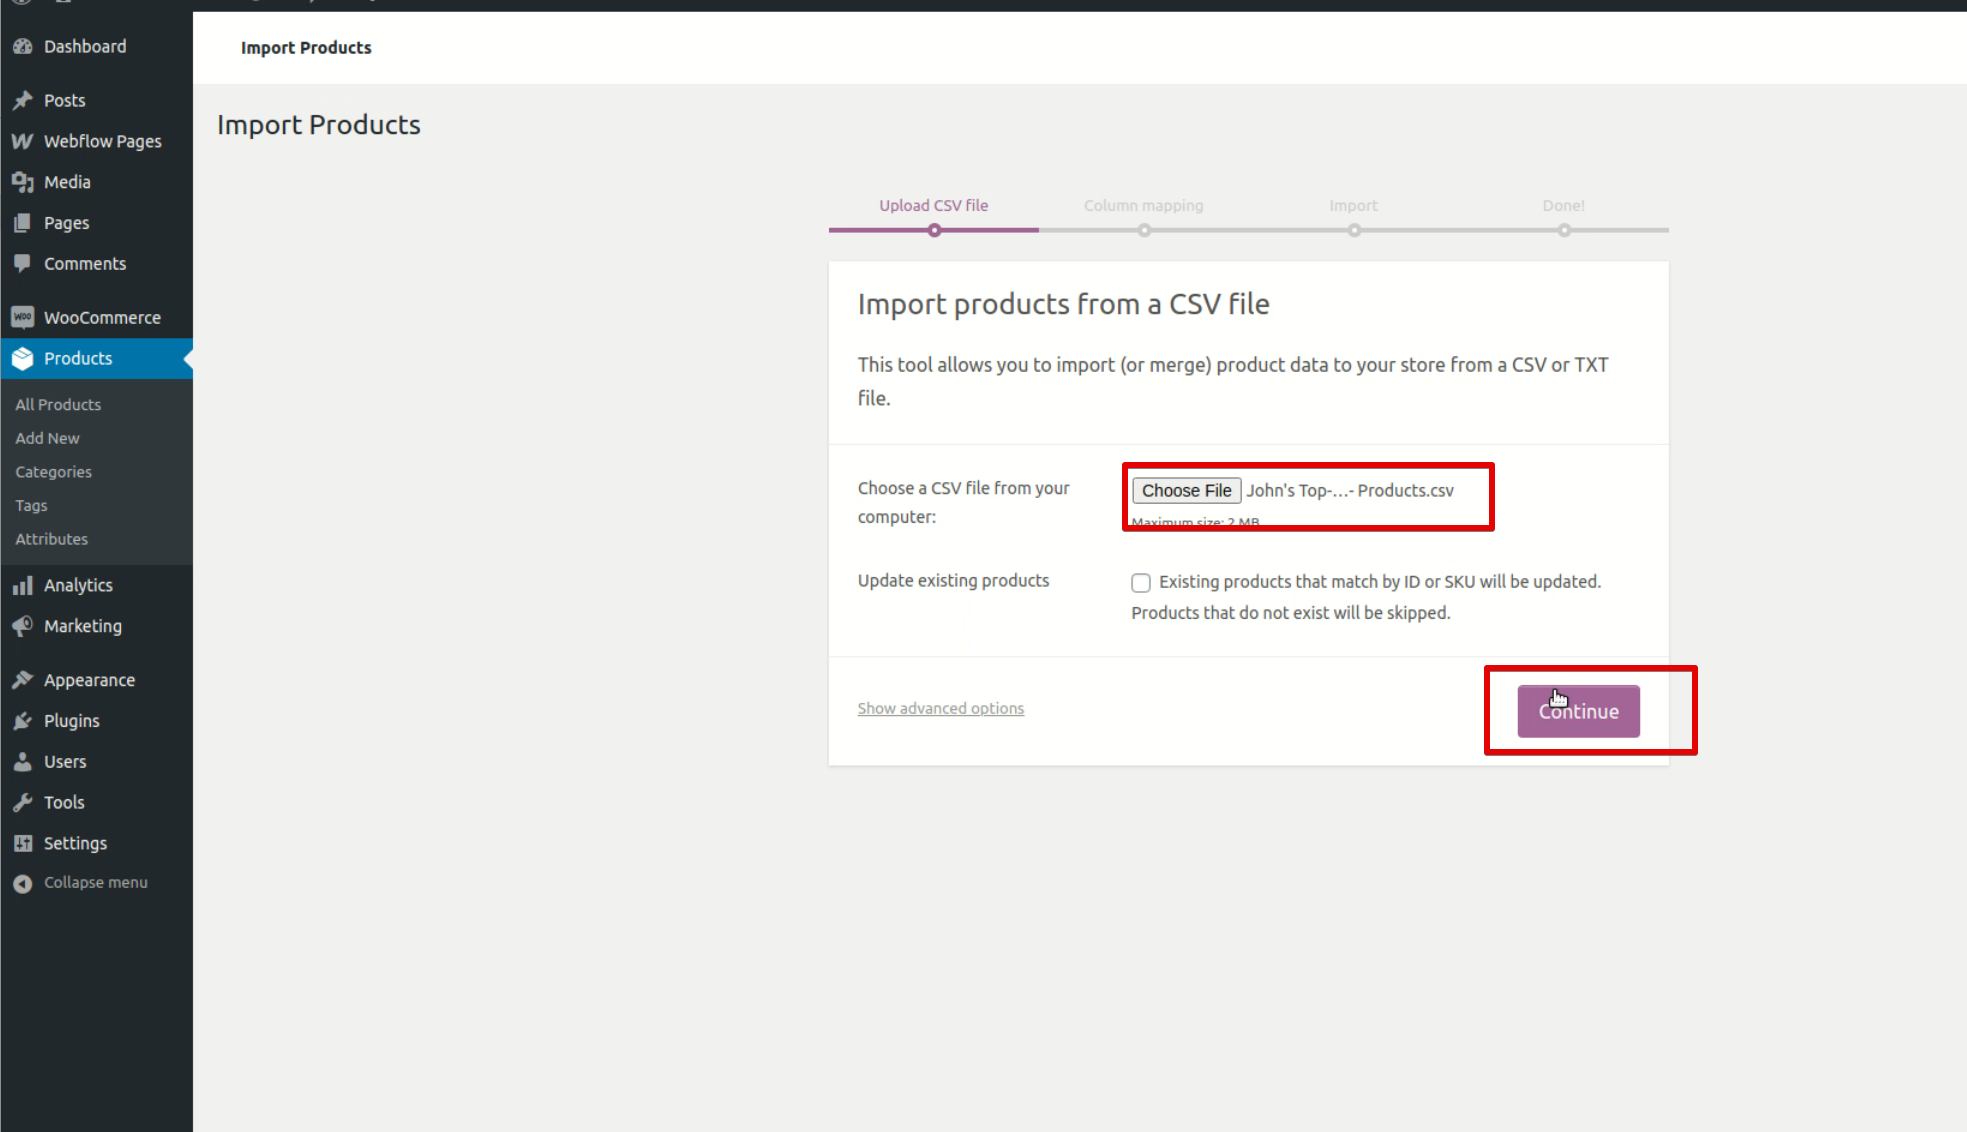The image size is (1967, 1132).
Task: Click the Upload CSV file step
Action: point(933,205)
